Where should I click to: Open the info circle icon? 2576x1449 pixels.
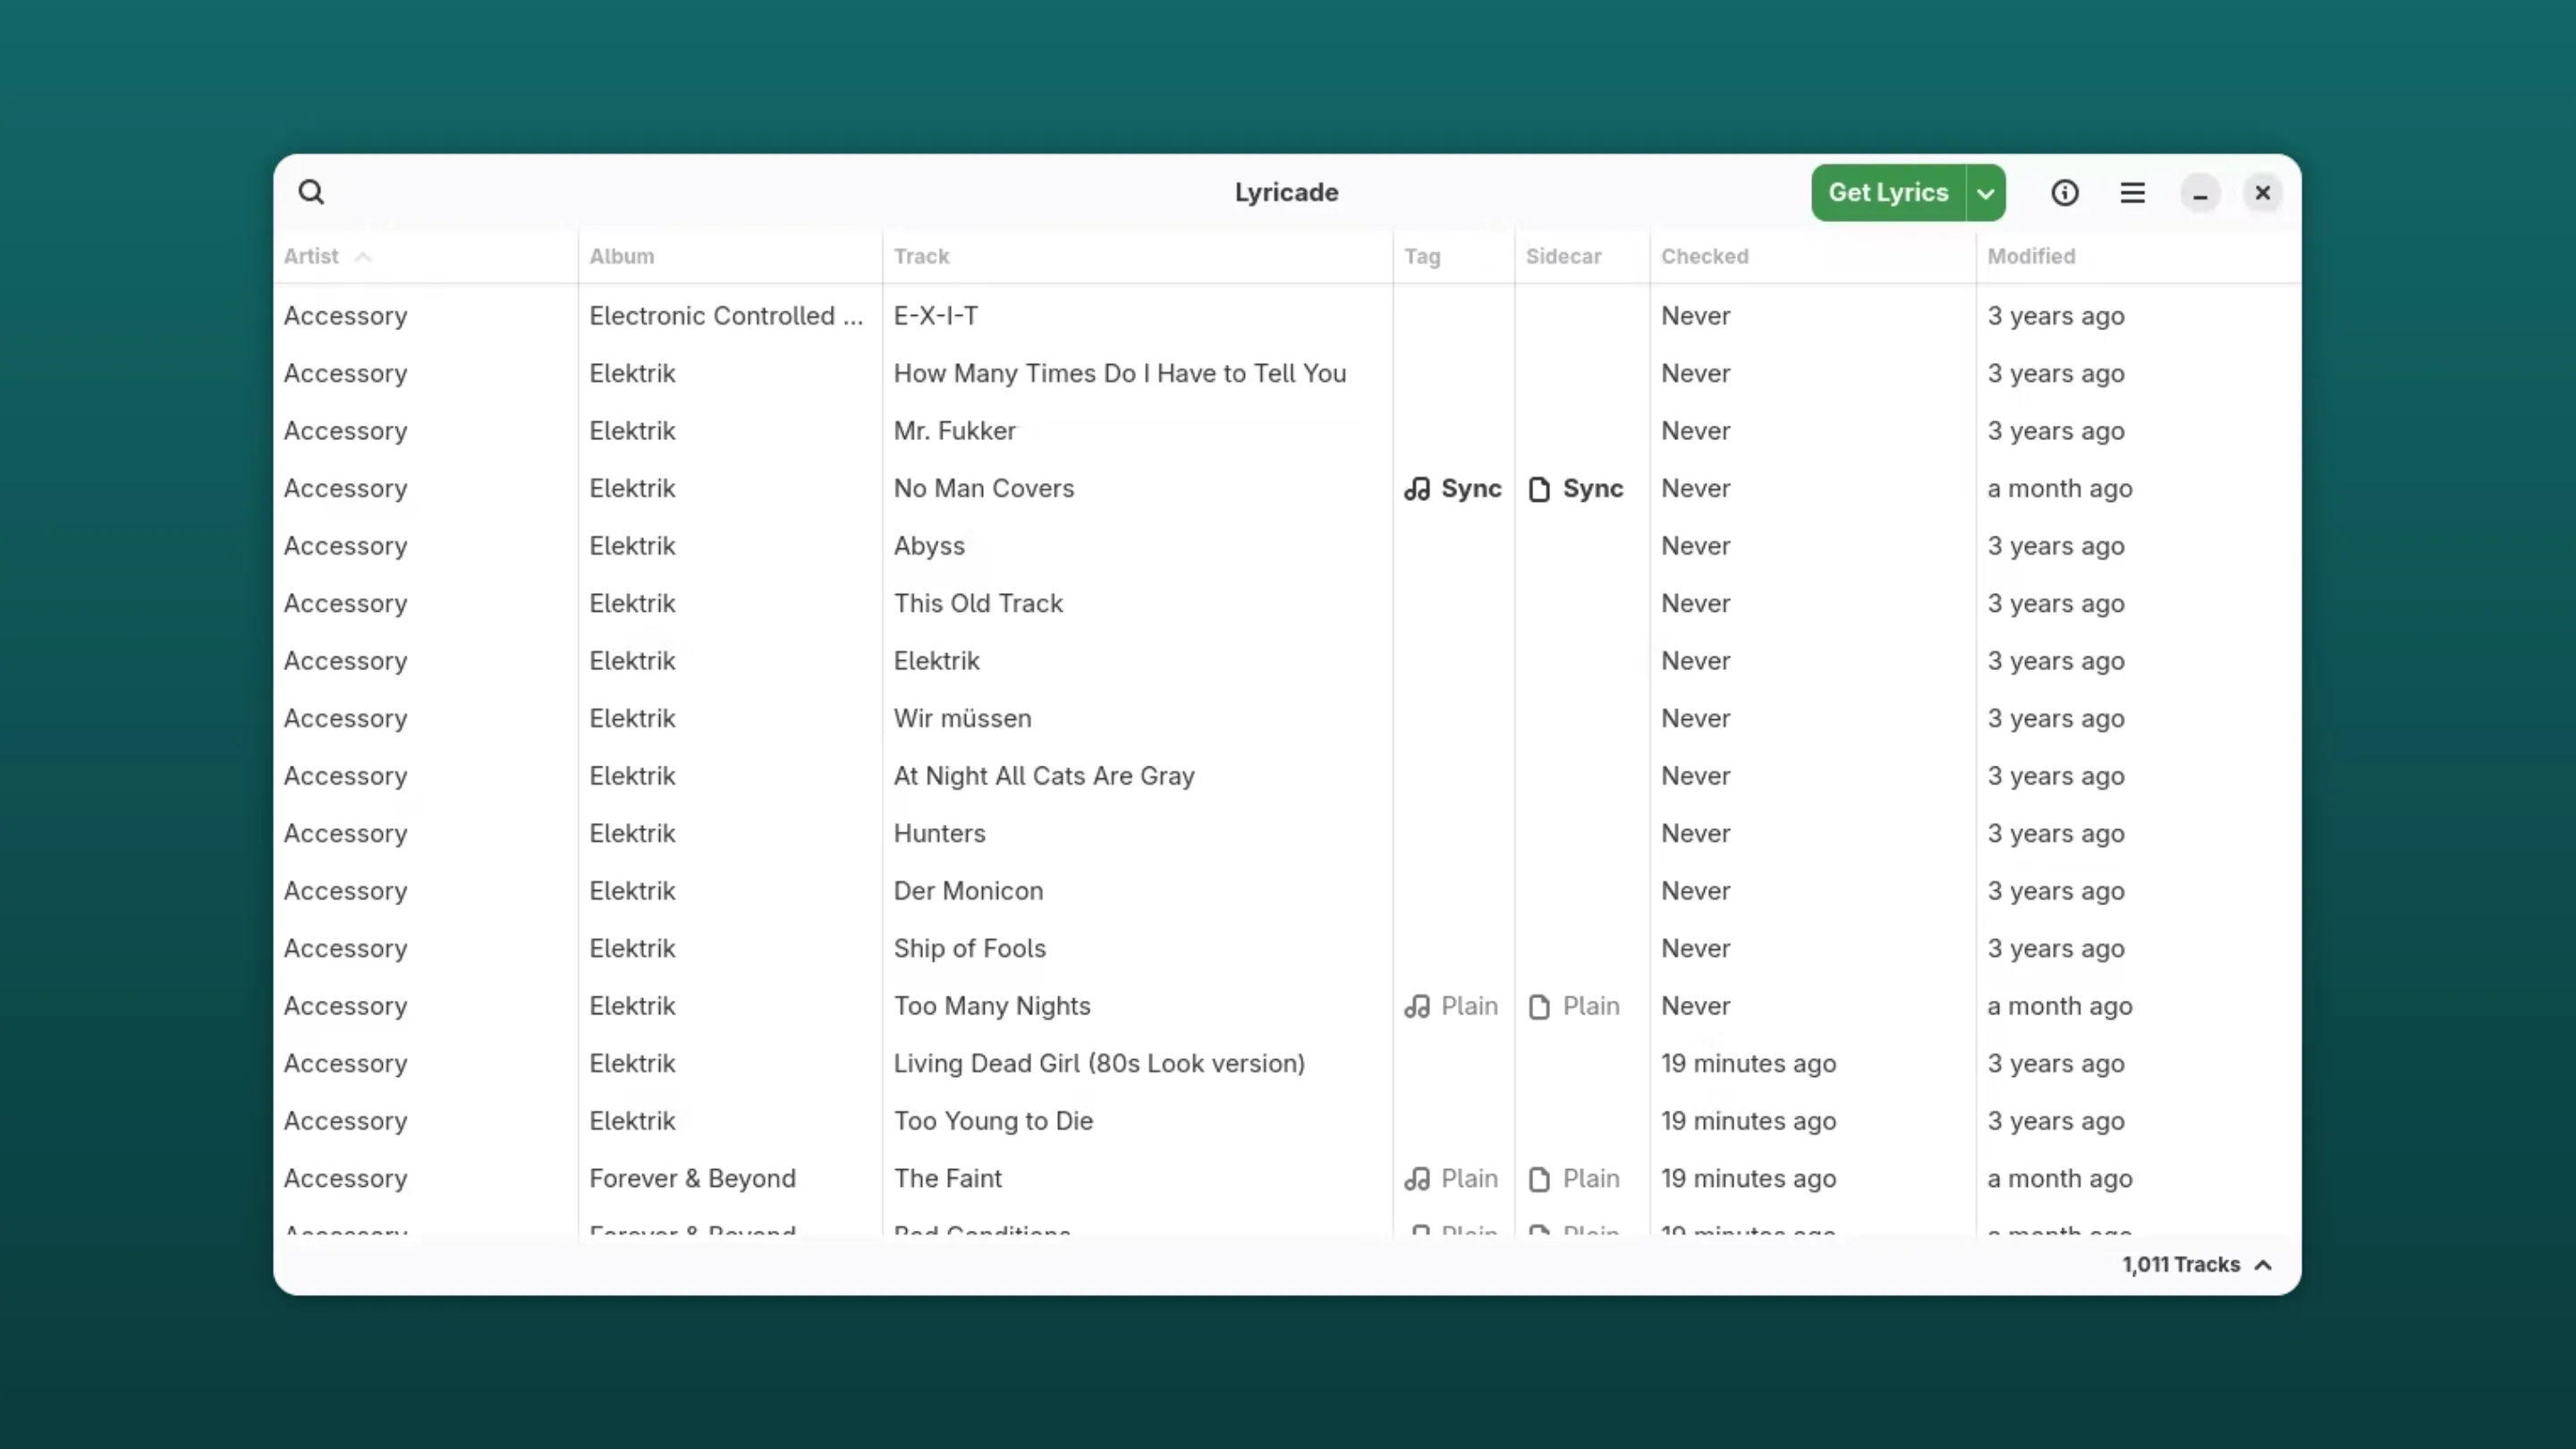2065,193
